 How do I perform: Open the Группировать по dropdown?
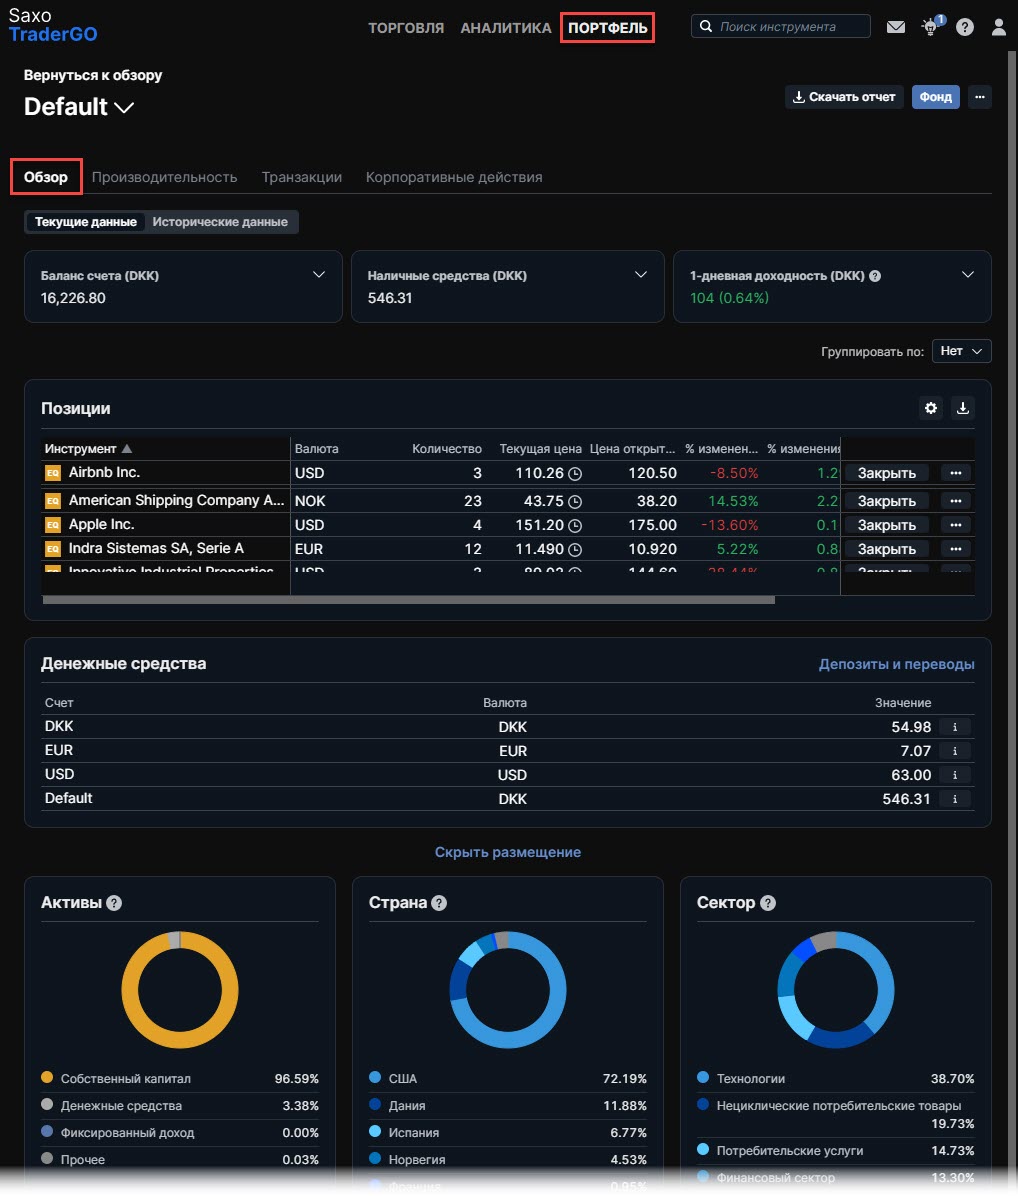[x=961, y=351]
